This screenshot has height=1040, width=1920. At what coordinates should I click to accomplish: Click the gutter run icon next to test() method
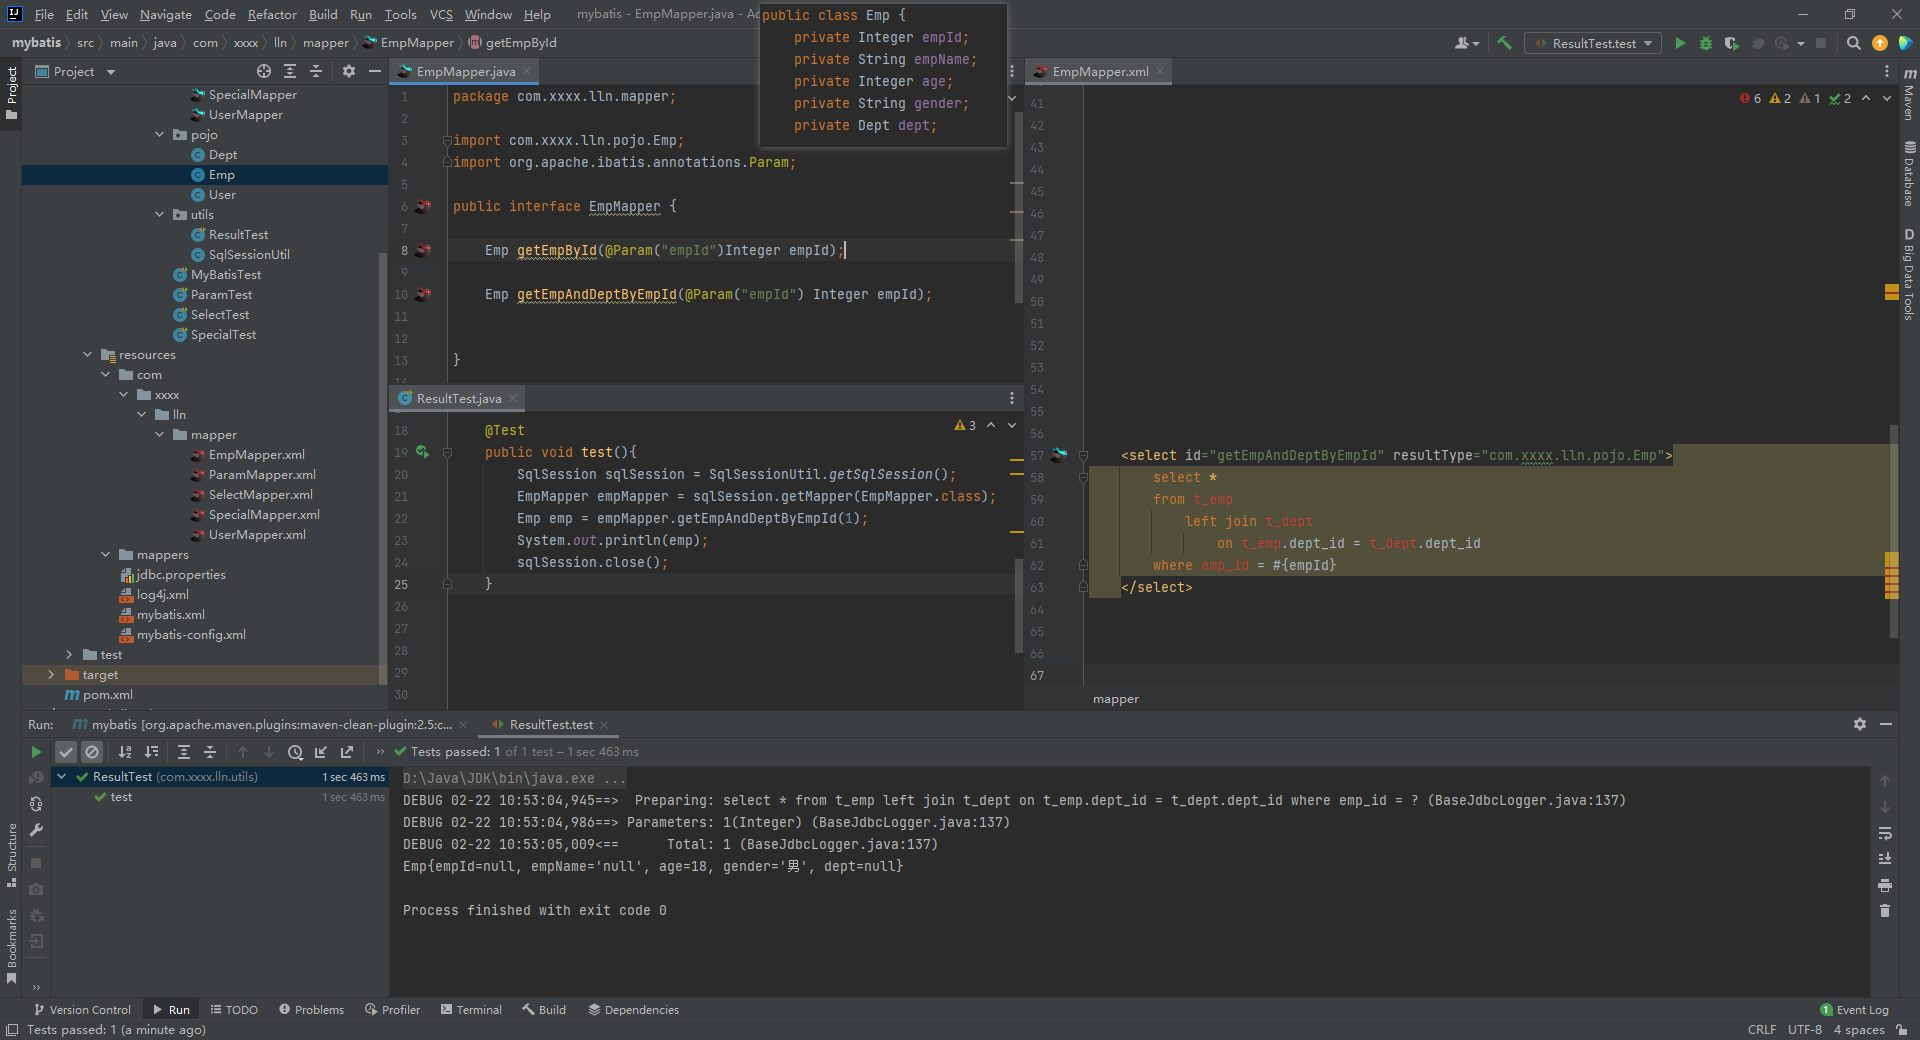coord(422,452)
